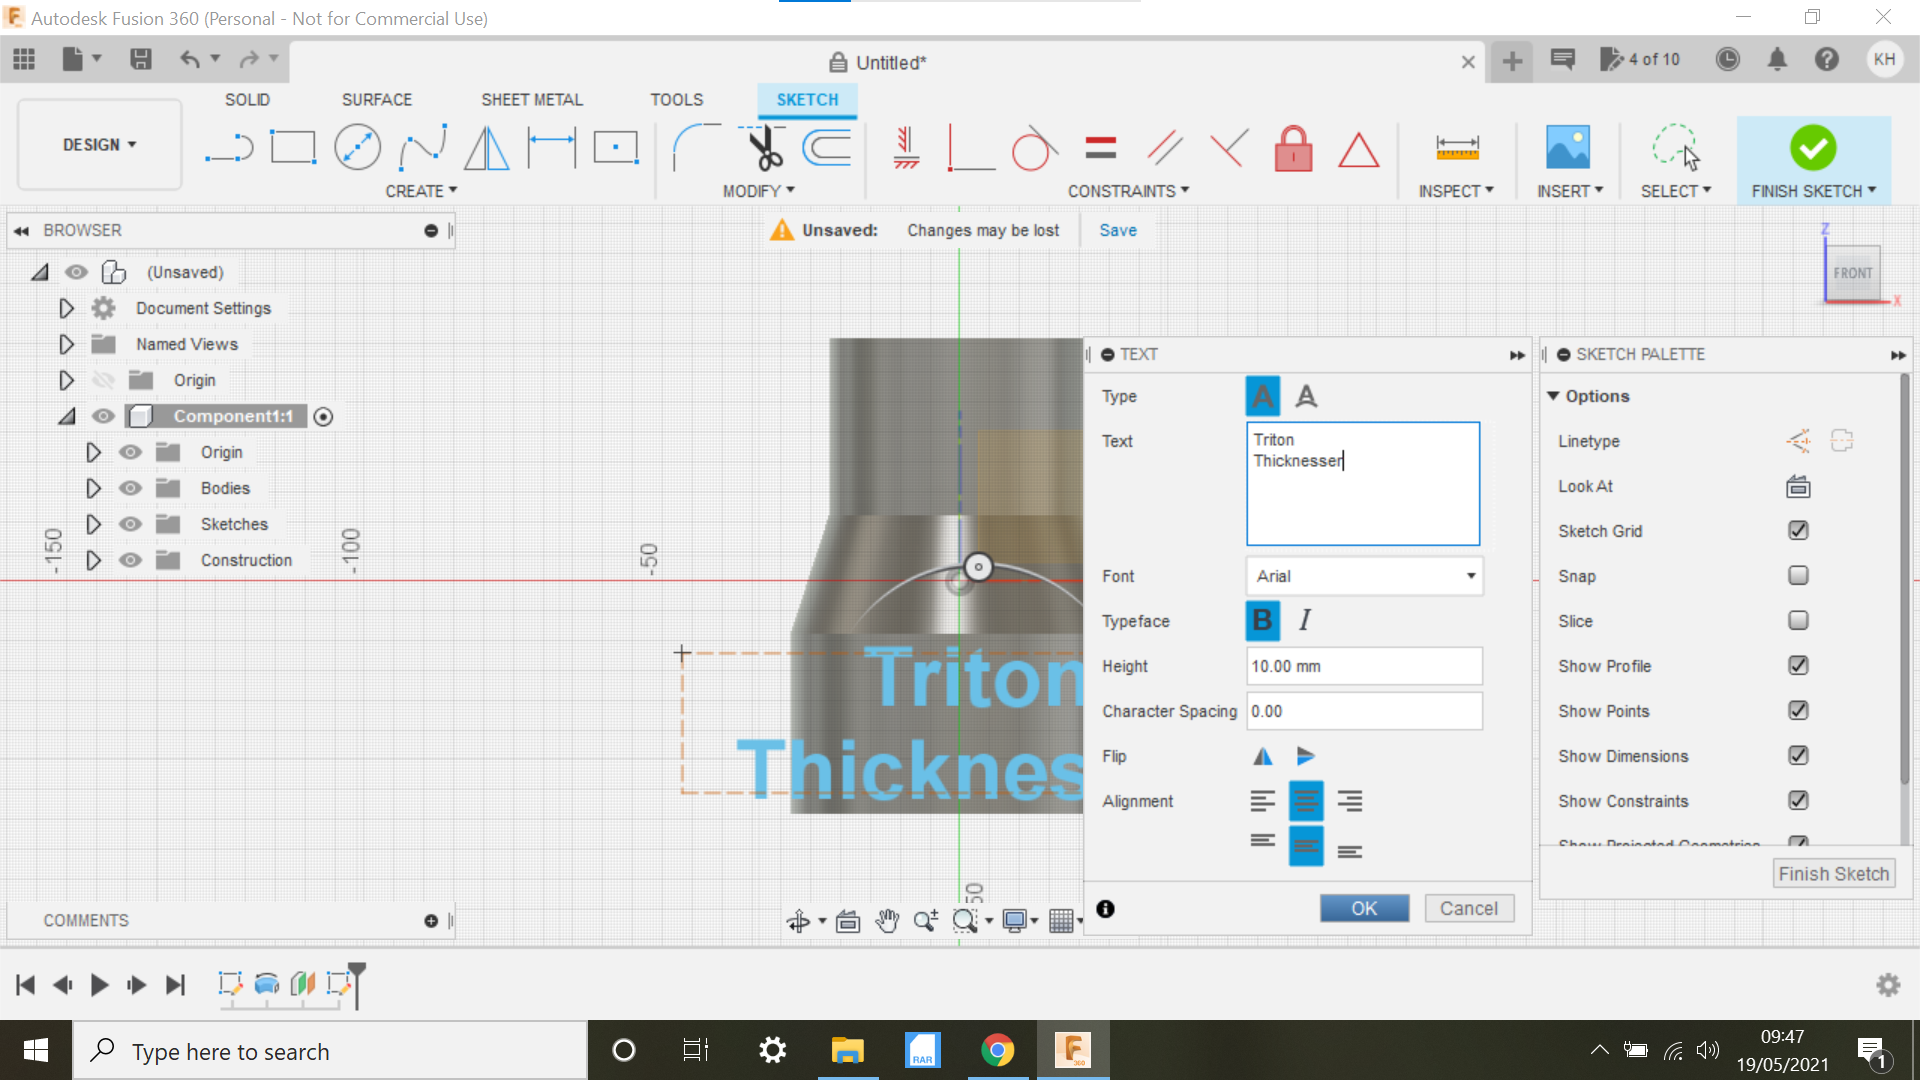
Task: Uncheck the Show Points checkbox
Action: tap(1798, 711)
